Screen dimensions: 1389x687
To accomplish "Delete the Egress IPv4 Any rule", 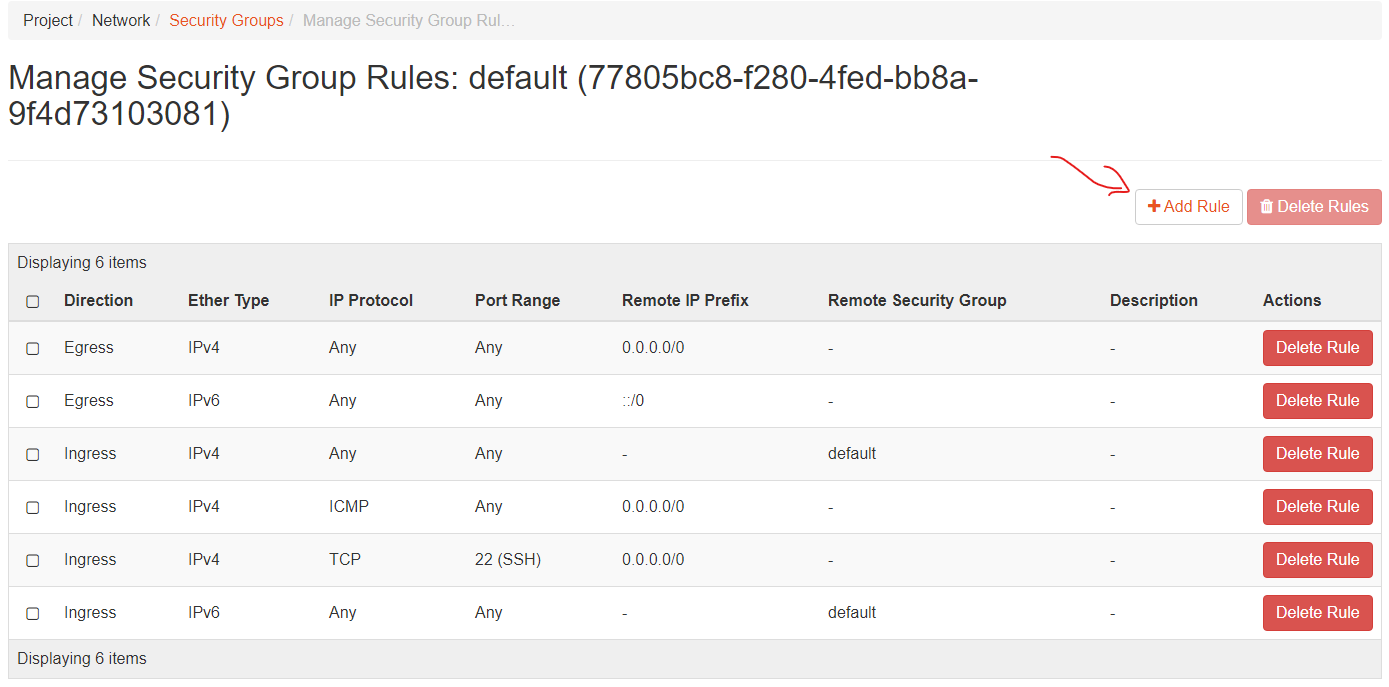I will pos(1317,348).
